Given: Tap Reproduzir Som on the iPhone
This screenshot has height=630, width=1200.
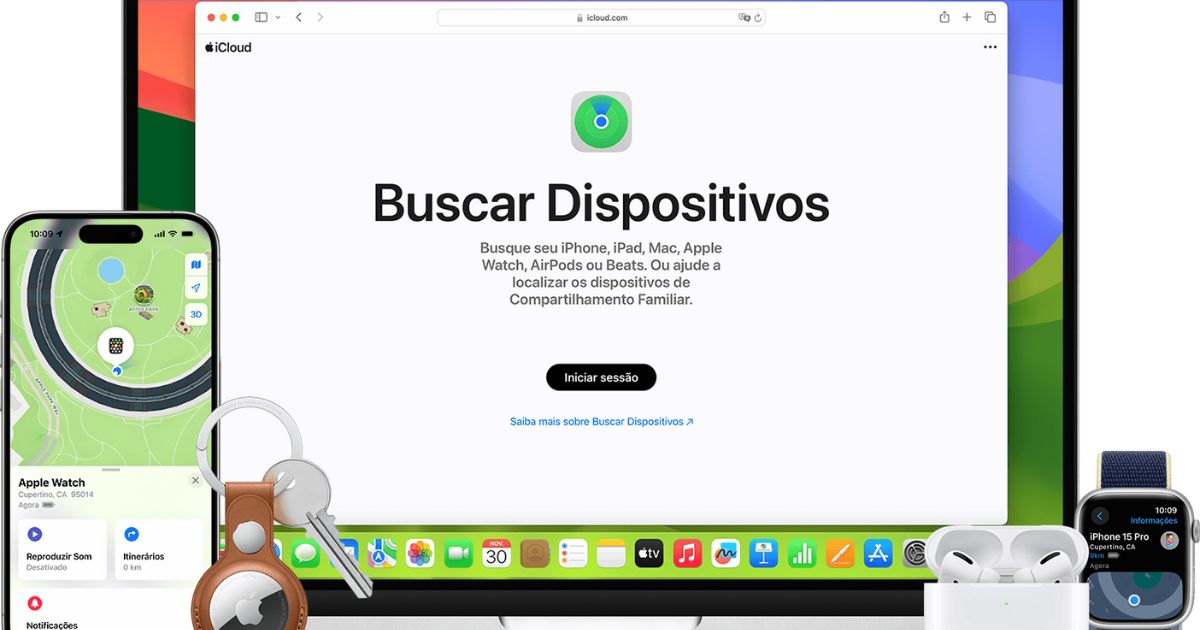Looking at the screenshot, I should click(62, 549).
